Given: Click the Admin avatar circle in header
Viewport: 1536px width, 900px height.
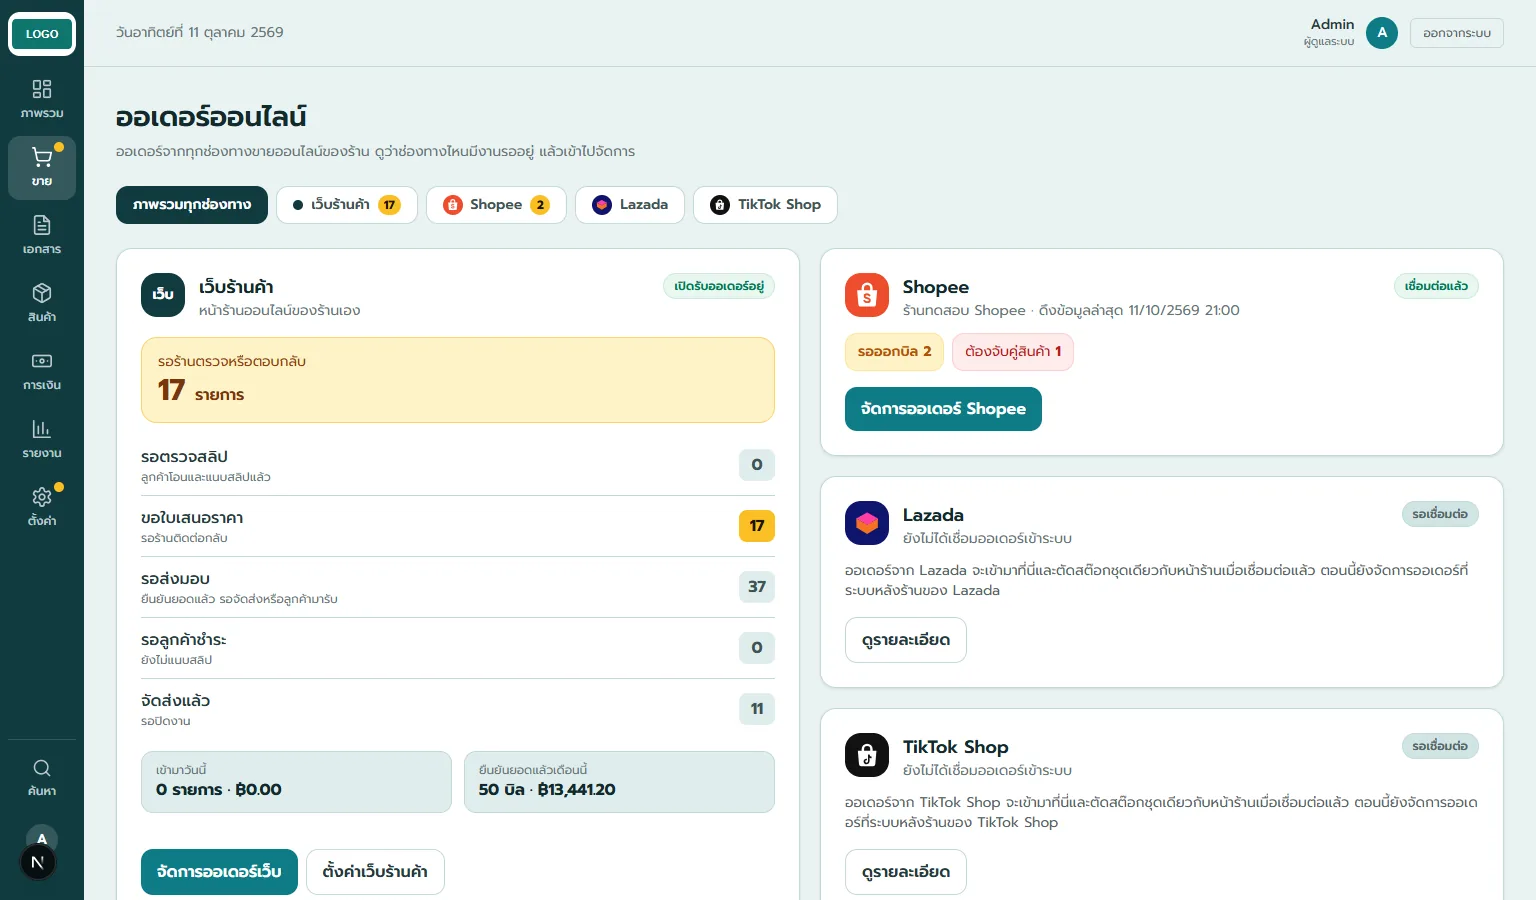Looking at the screenshot, I should 1382,33.
